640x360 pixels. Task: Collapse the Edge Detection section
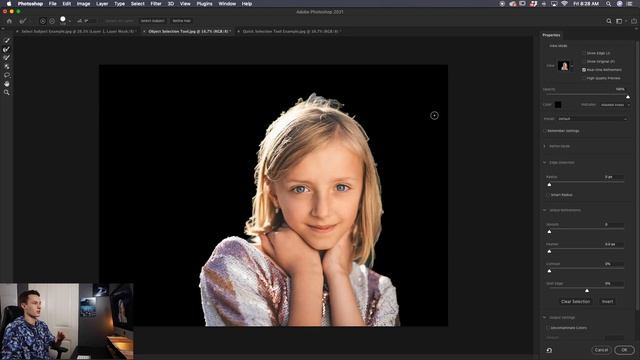tap(544, 162)
